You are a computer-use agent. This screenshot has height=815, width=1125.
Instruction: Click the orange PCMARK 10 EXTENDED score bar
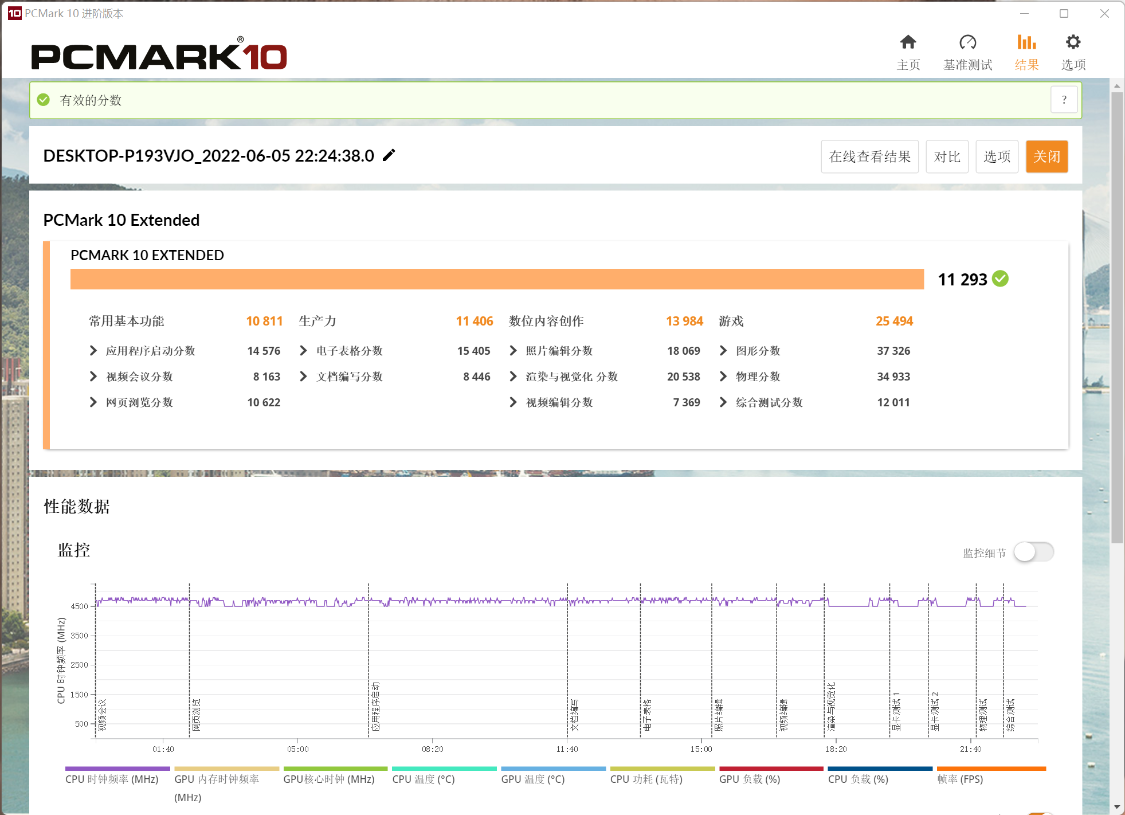497,279
